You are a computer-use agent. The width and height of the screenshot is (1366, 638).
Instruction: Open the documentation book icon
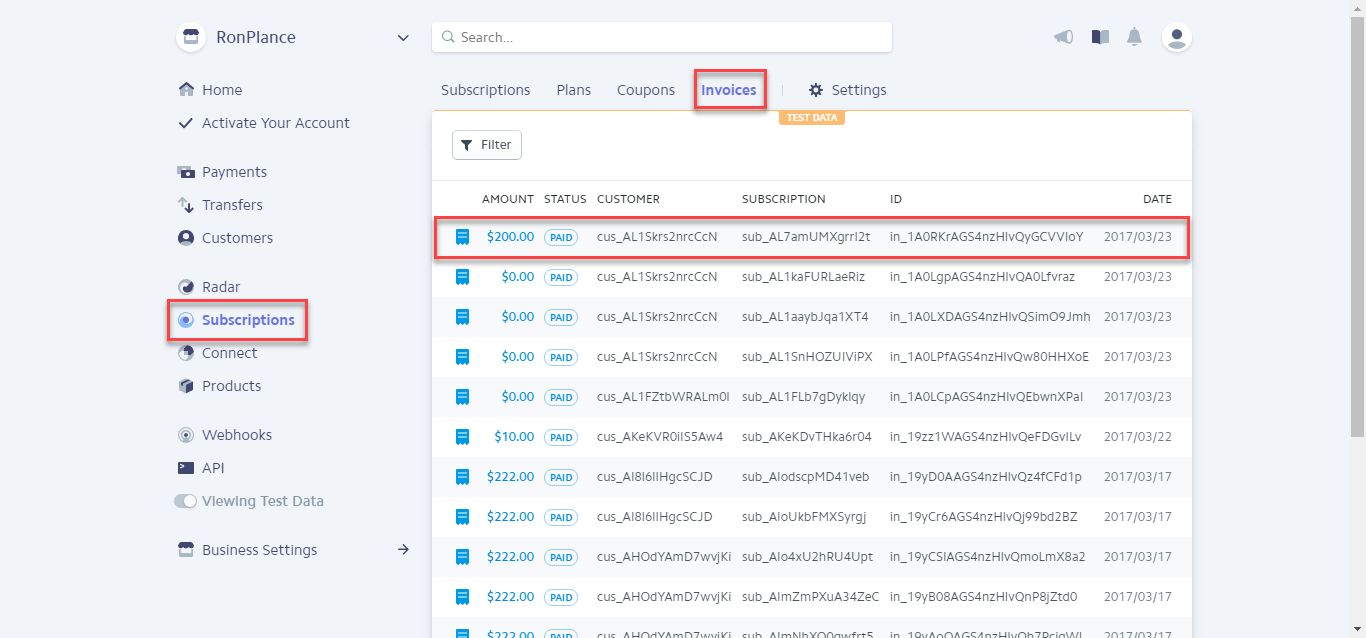point(1100,37)
